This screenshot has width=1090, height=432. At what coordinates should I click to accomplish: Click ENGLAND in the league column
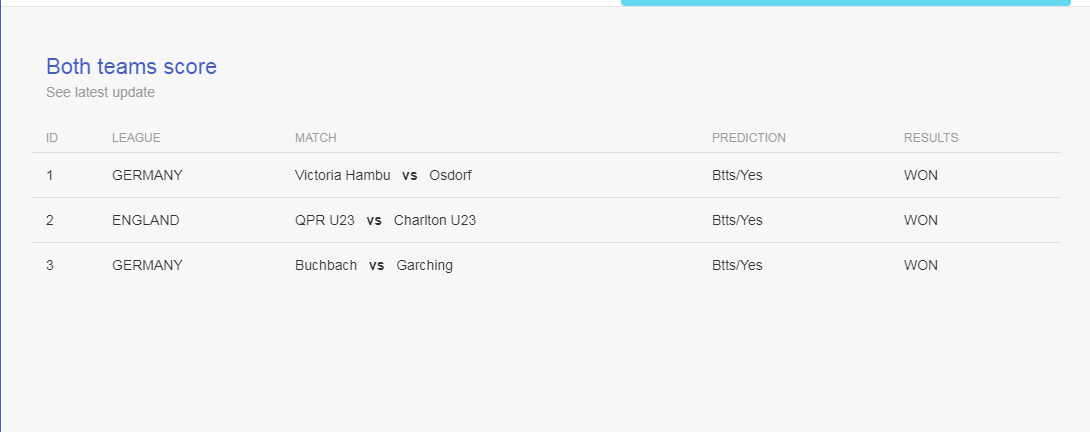(x=145, y=221)
